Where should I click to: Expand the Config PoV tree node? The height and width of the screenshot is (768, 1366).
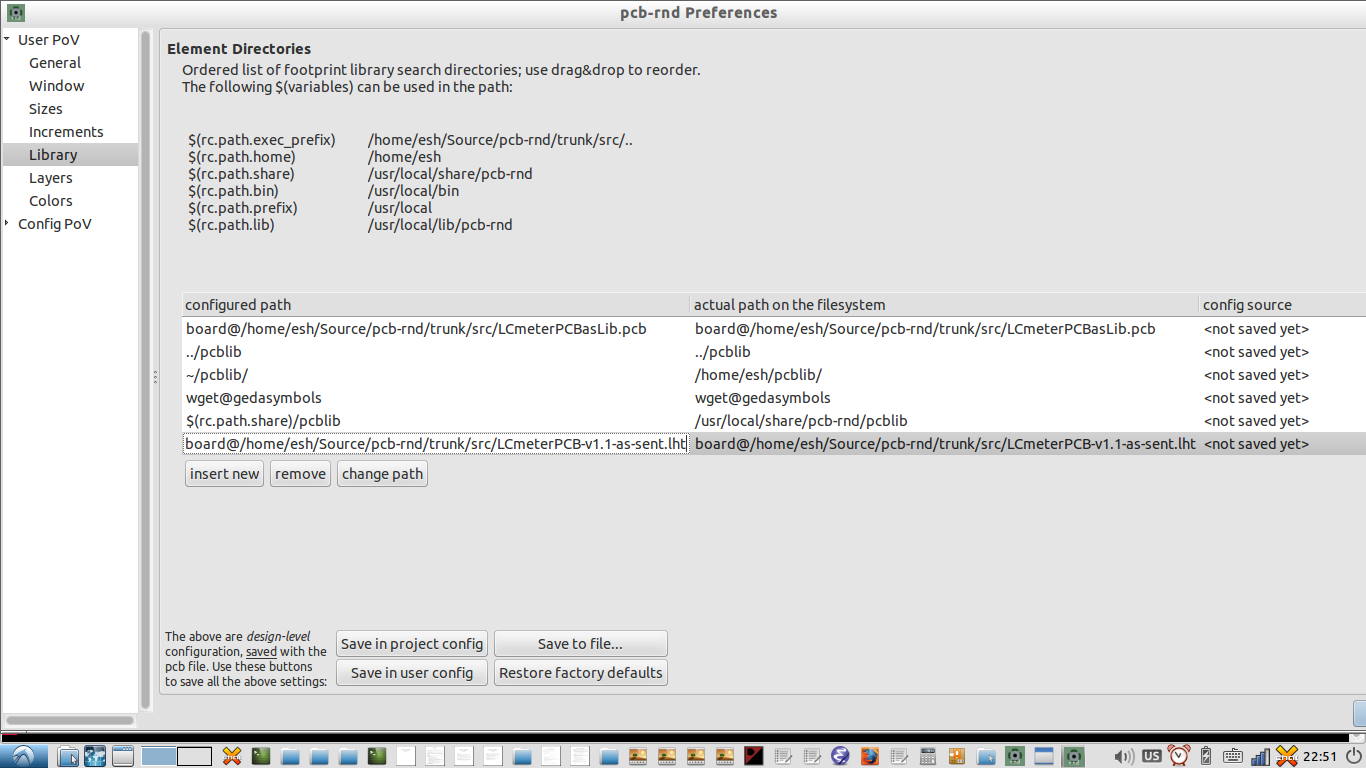click(8, 223)
